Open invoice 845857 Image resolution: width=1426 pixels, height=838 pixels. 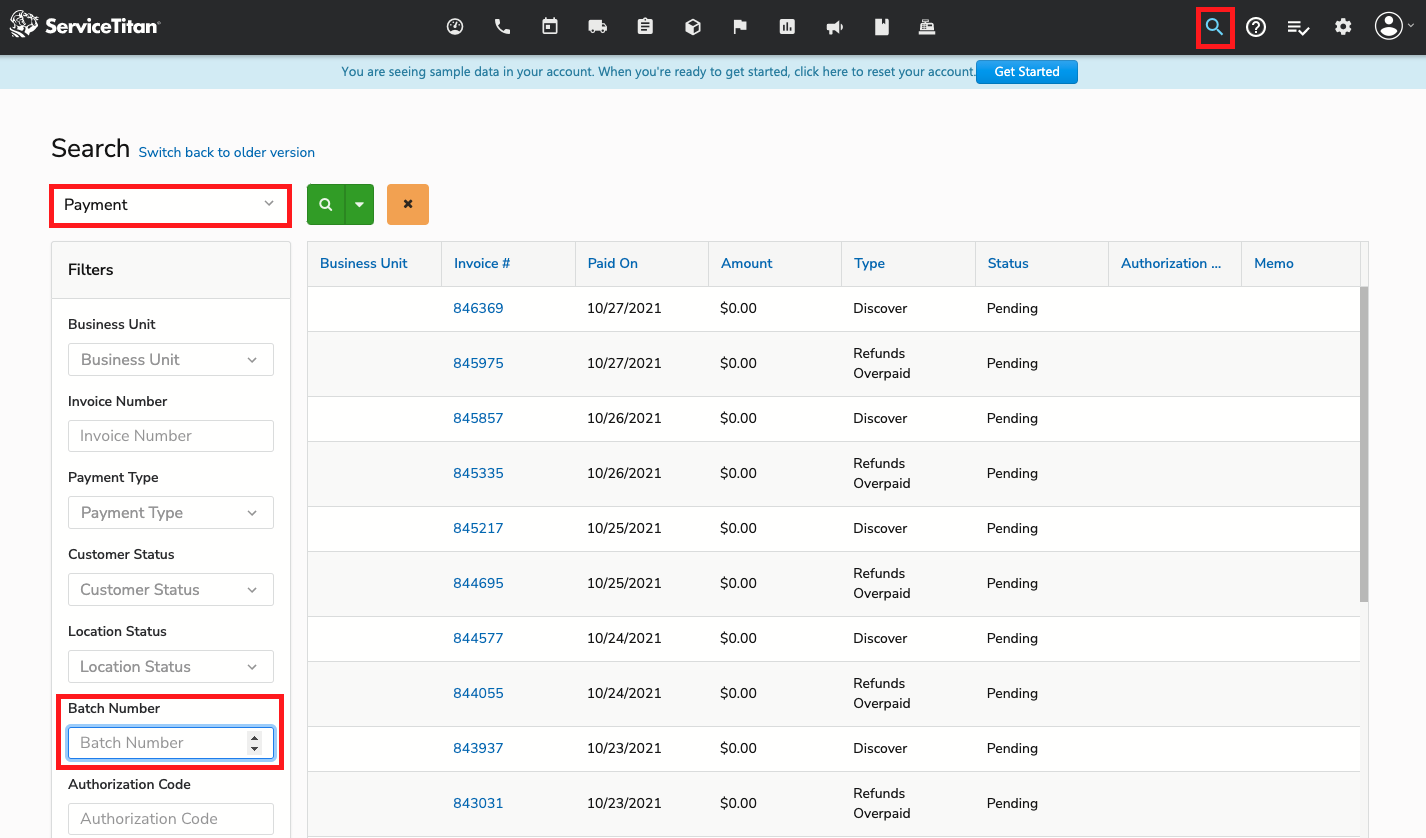478,419
